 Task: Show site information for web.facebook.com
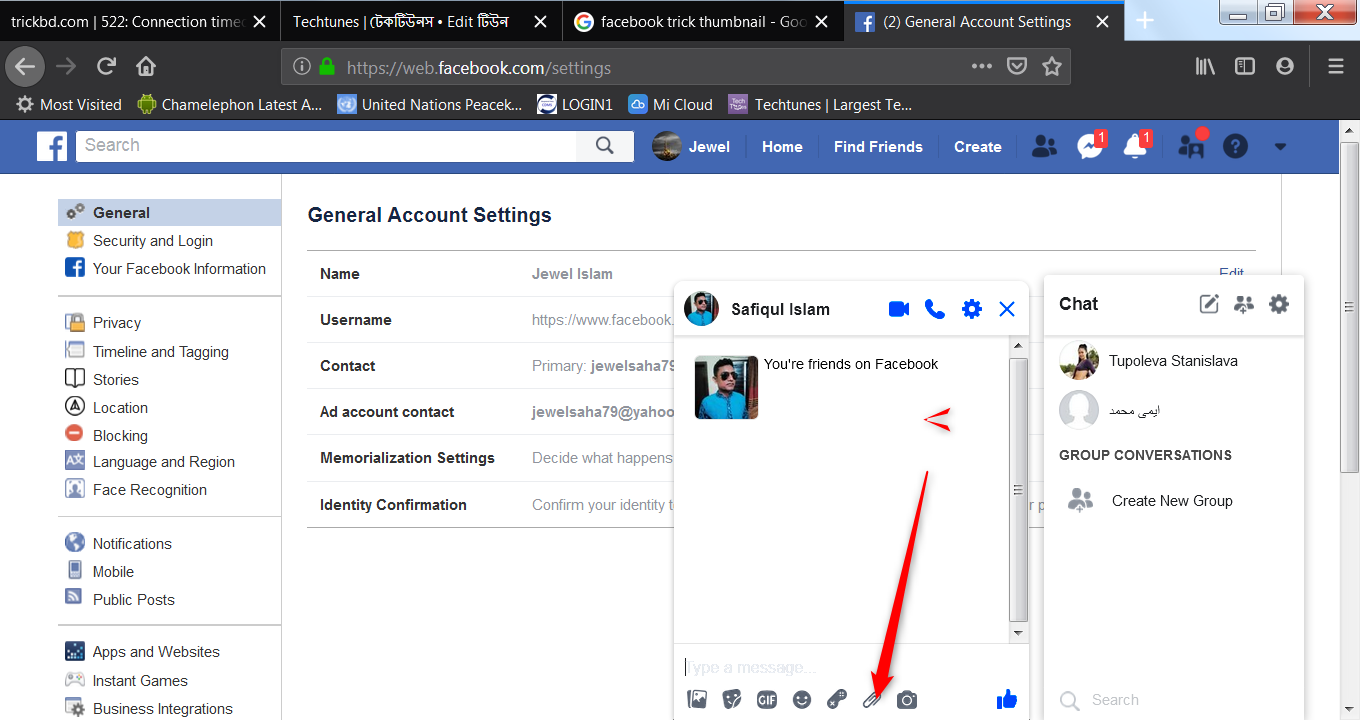pyautogui.click(x=302, y=67)
